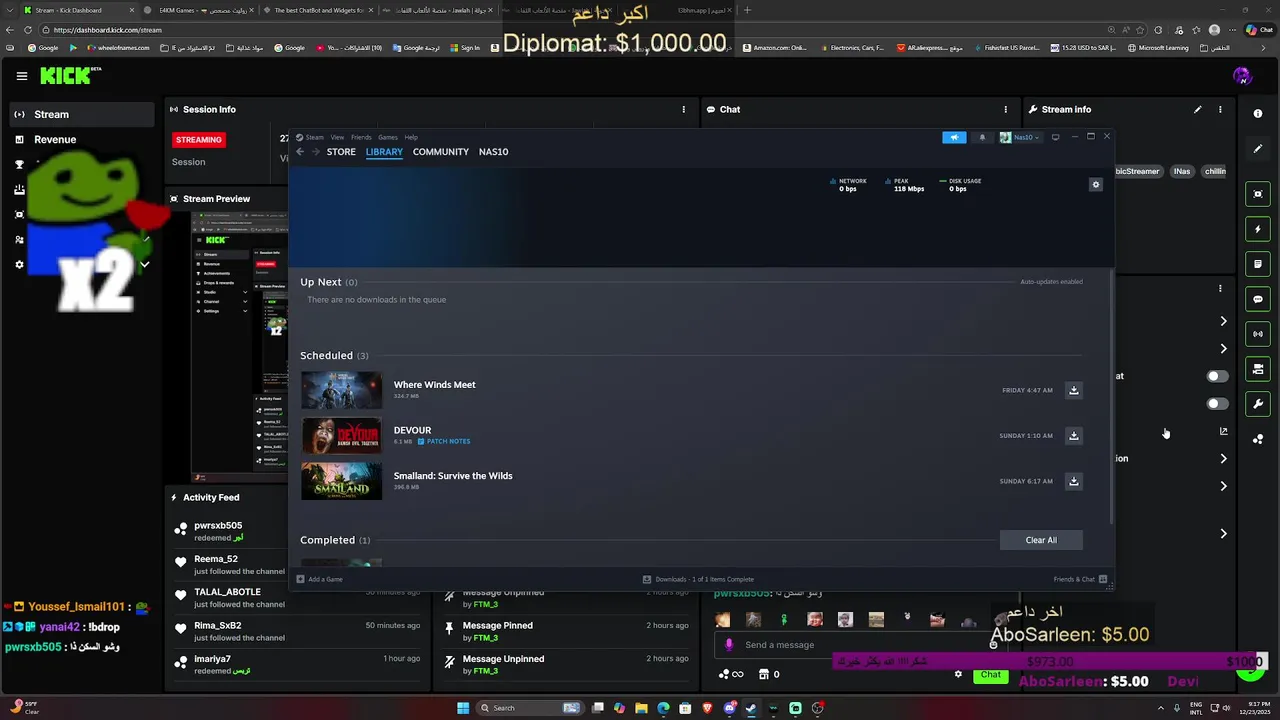Open the Windows Start menu

463,708
